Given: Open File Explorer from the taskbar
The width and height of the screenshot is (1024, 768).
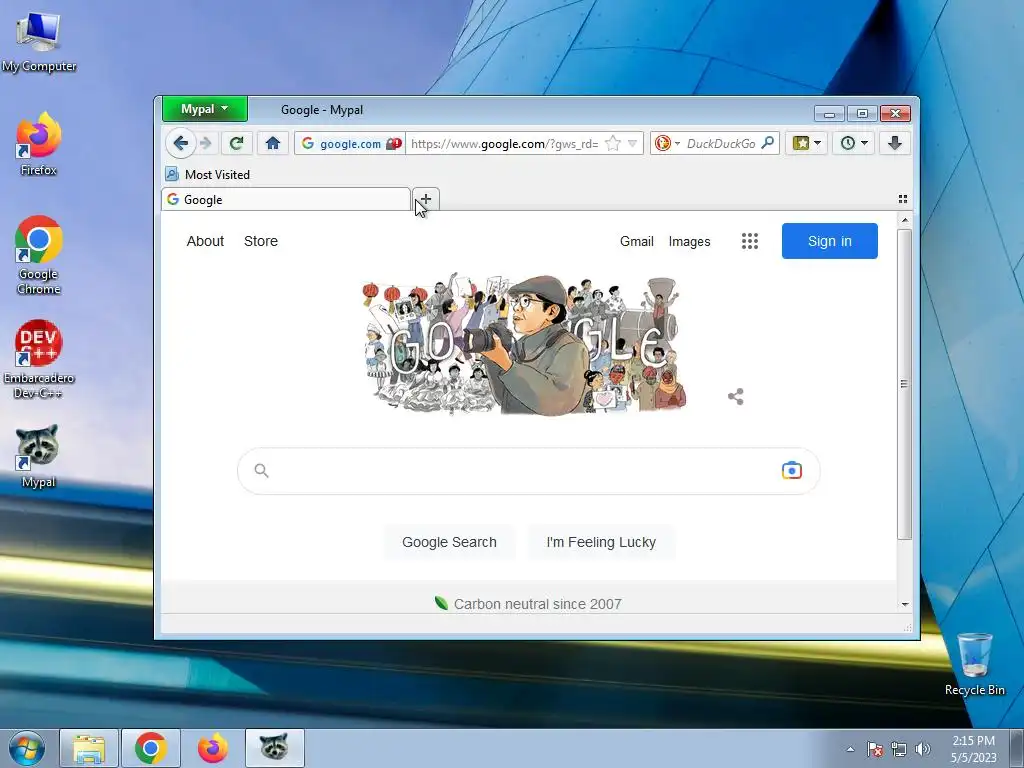Looking at the screenshot, I should click(x=89, y=748).
